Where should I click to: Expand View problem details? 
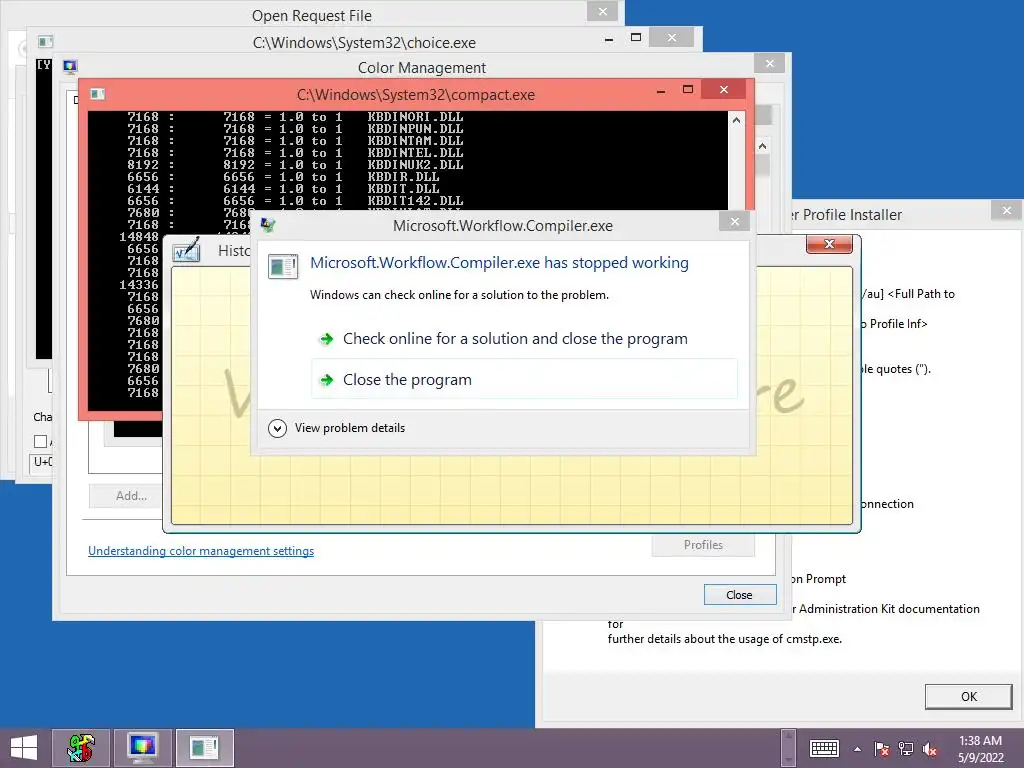pos(337,428)
